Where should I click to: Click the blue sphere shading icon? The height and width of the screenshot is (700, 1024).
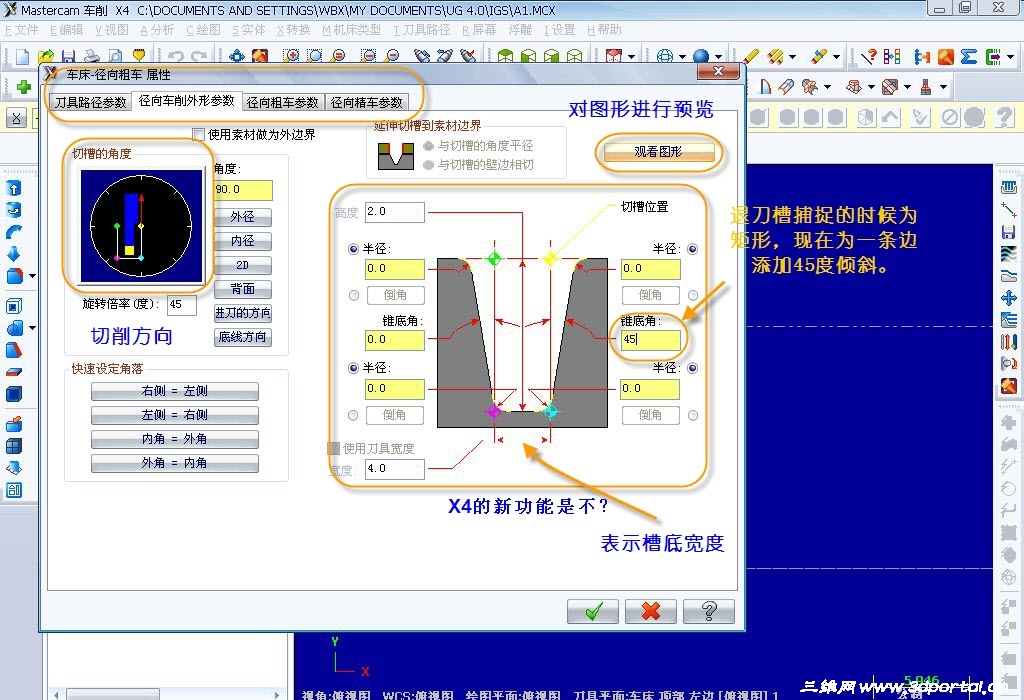(x=701, y=57)
